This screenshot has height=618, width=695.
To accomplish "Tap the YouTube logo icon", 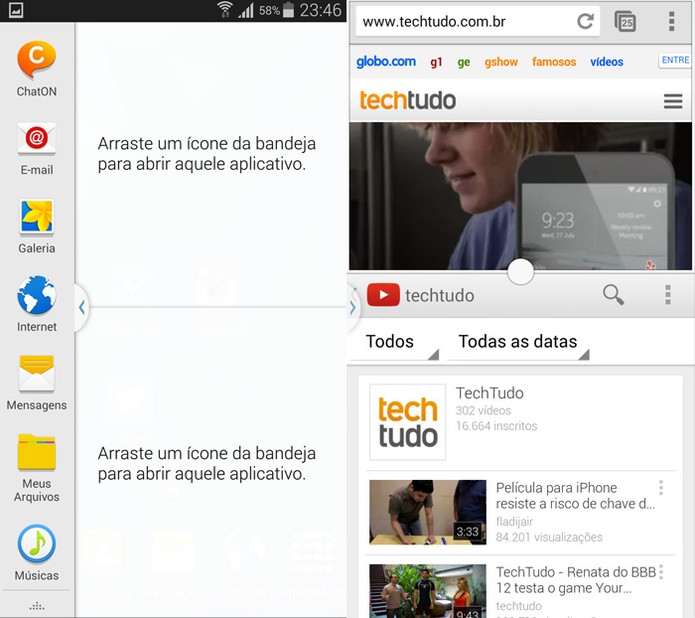I will [x=383, y=295].
